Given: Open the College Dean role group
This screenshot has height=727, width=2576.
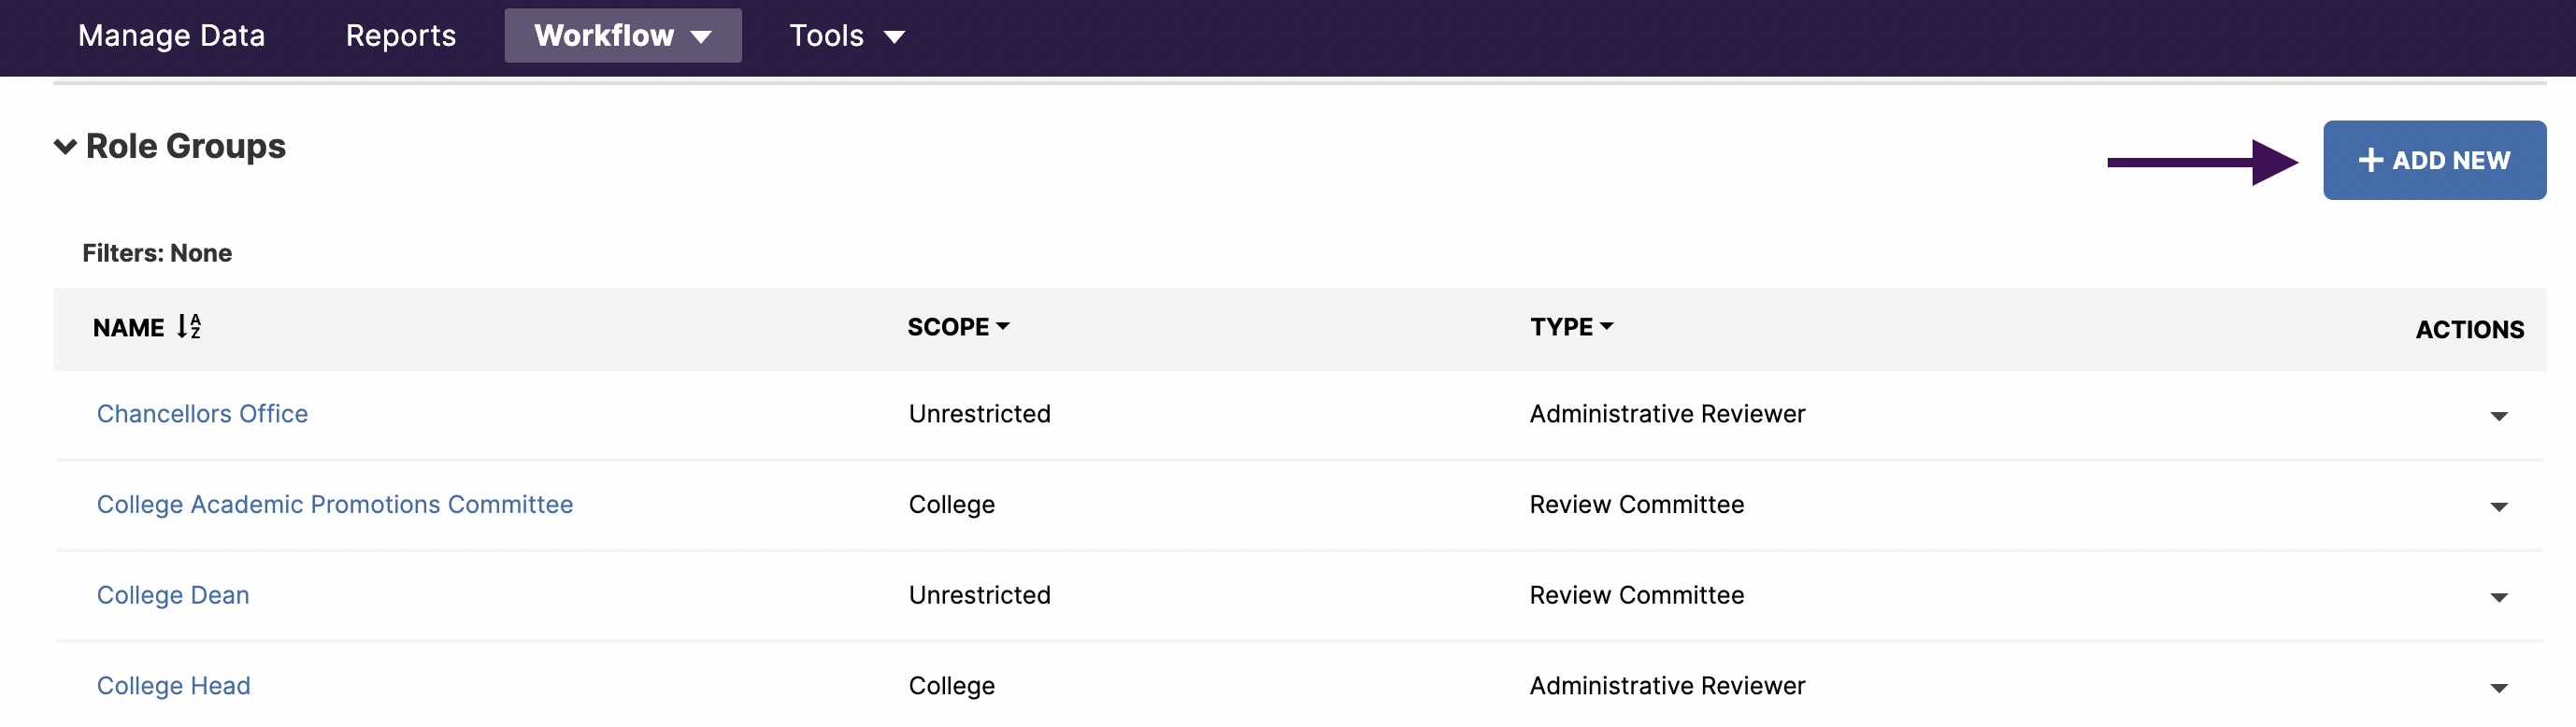Looking at the screenshot, I should pyautogui.click(x=173, y=595).
